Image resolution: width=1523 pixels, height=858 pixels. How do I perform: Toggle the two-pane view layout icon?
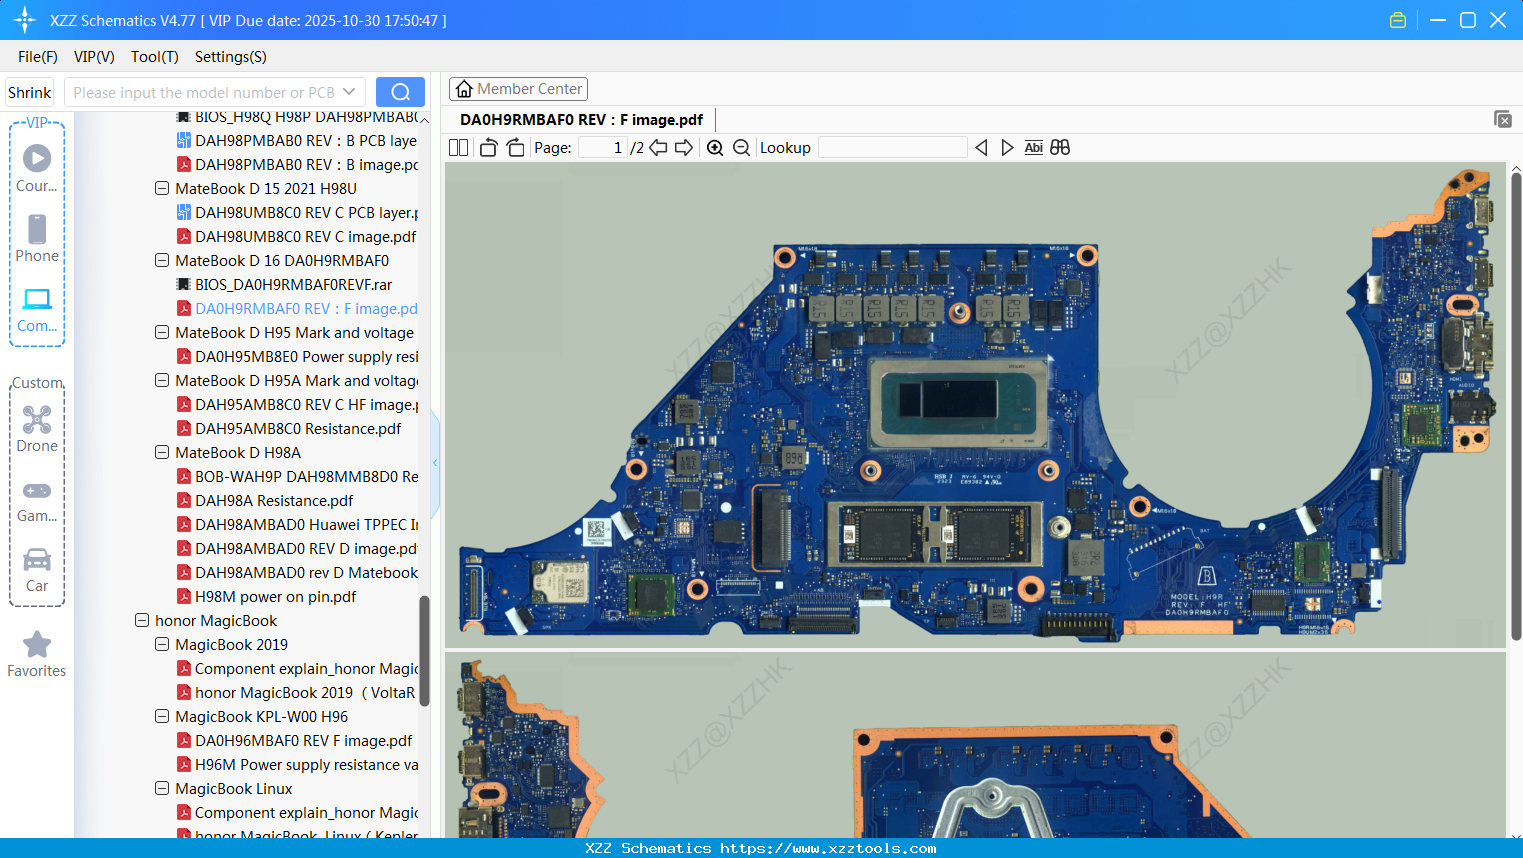tap(458, 148)
